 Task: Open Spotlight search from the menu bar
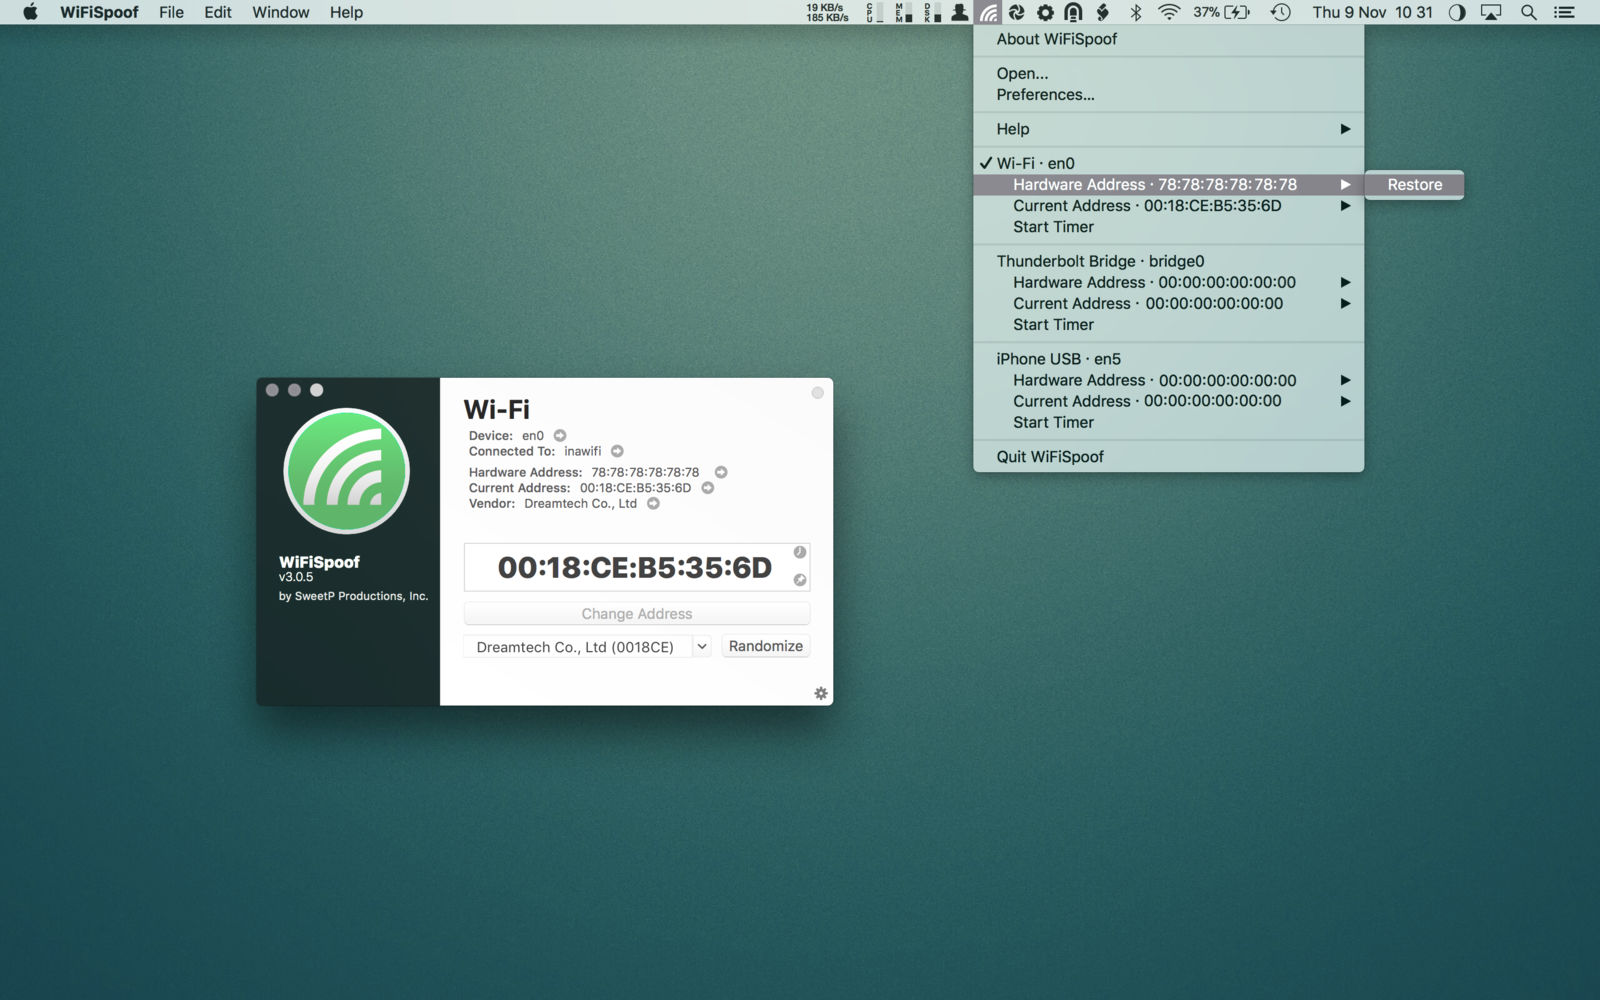tap(1527, 13)
